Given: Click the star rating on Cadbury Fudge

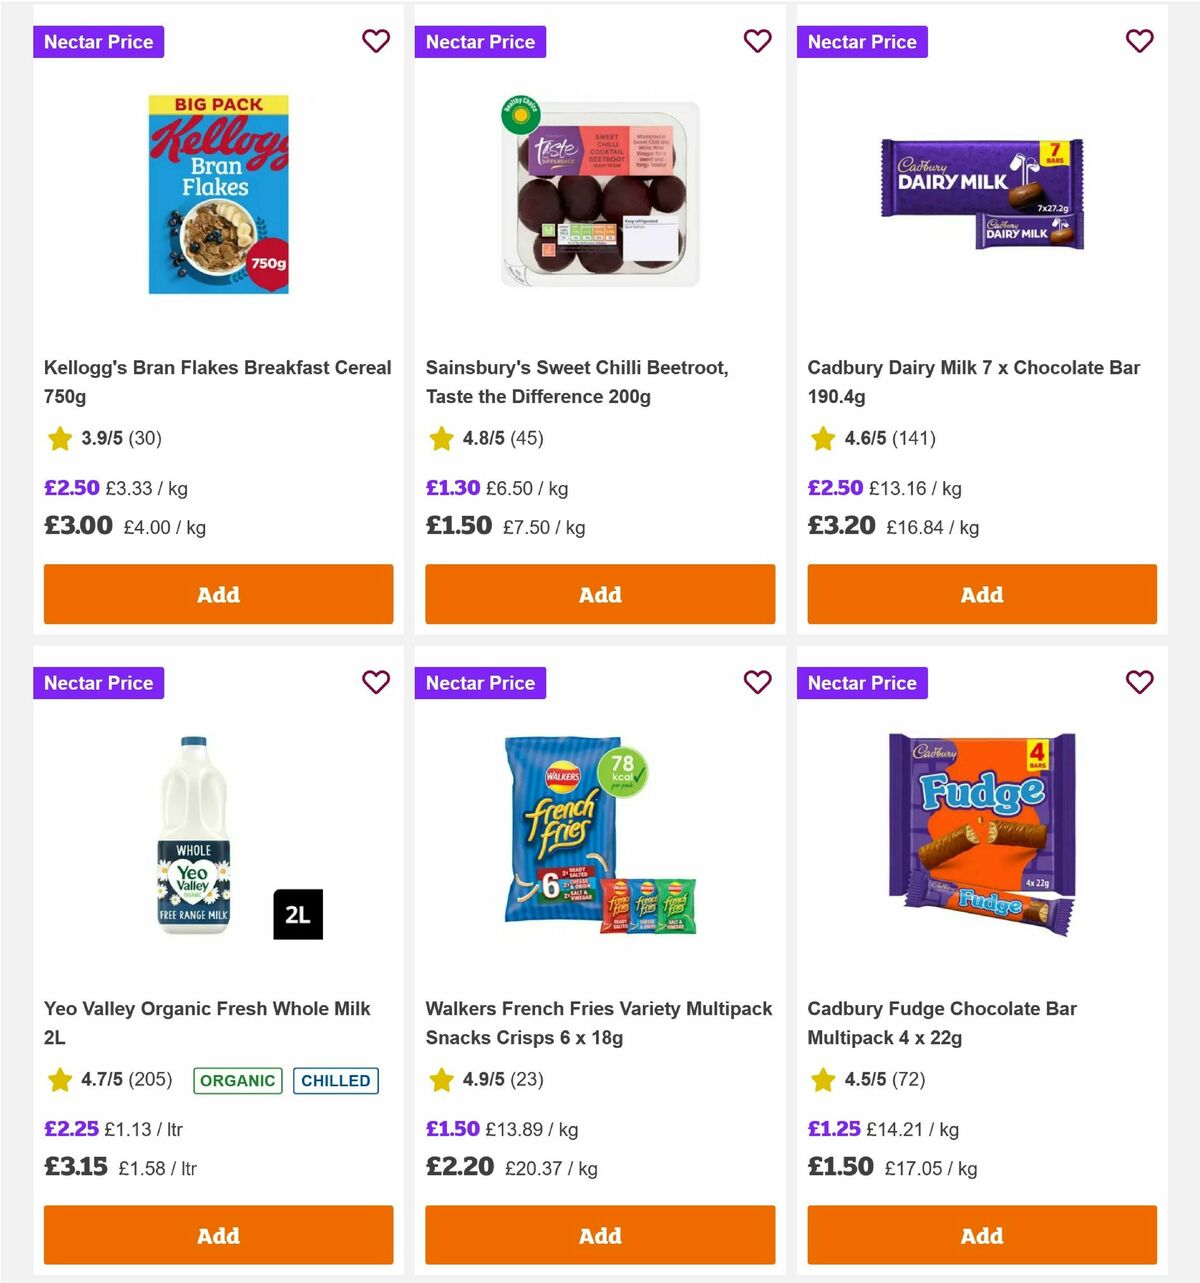Looking at the screenshot, I should [822, 1080].
